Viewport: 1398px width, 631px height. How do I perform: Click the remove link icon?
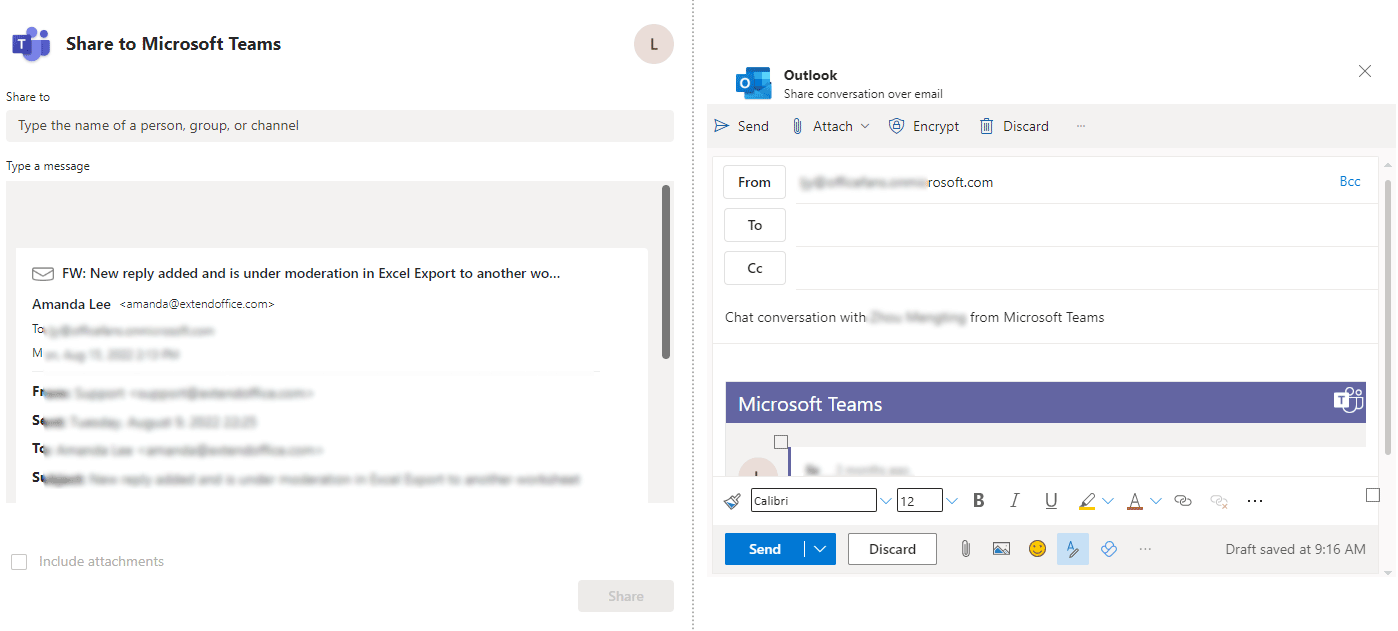point(1219,501)
